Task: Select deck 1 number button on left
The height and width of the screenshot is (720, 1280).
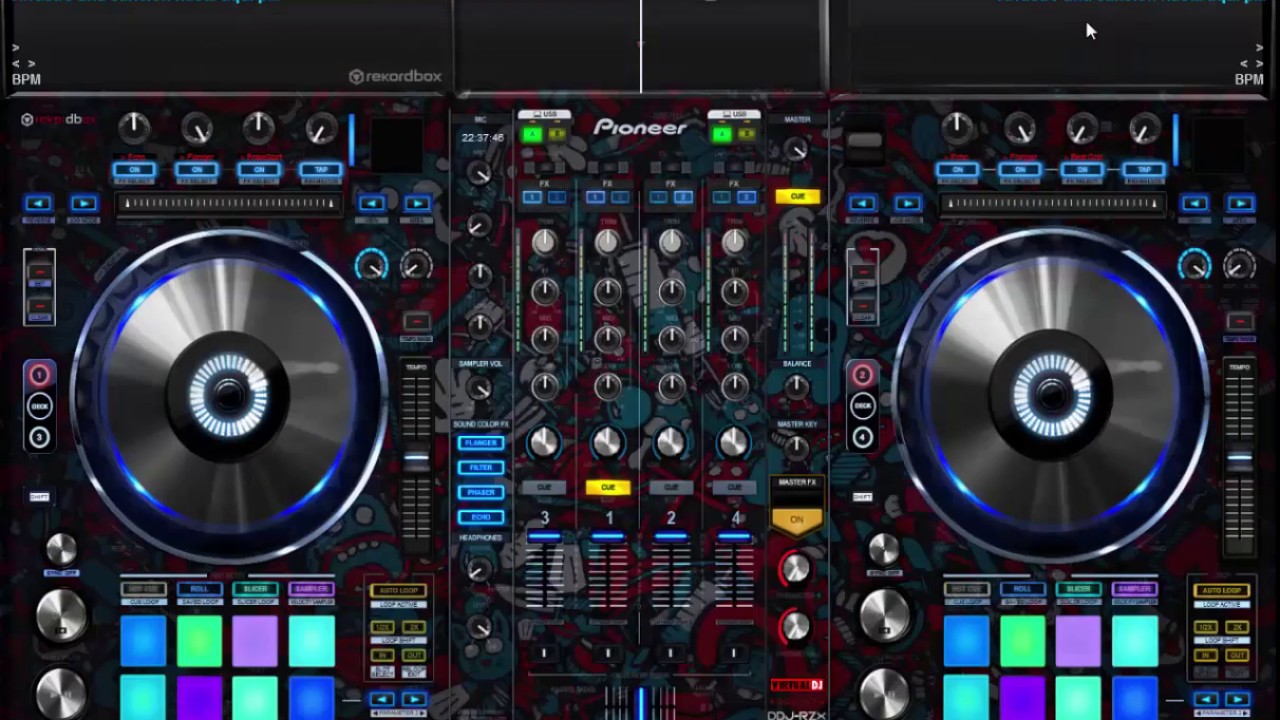Action: click(x=39, y=375)
